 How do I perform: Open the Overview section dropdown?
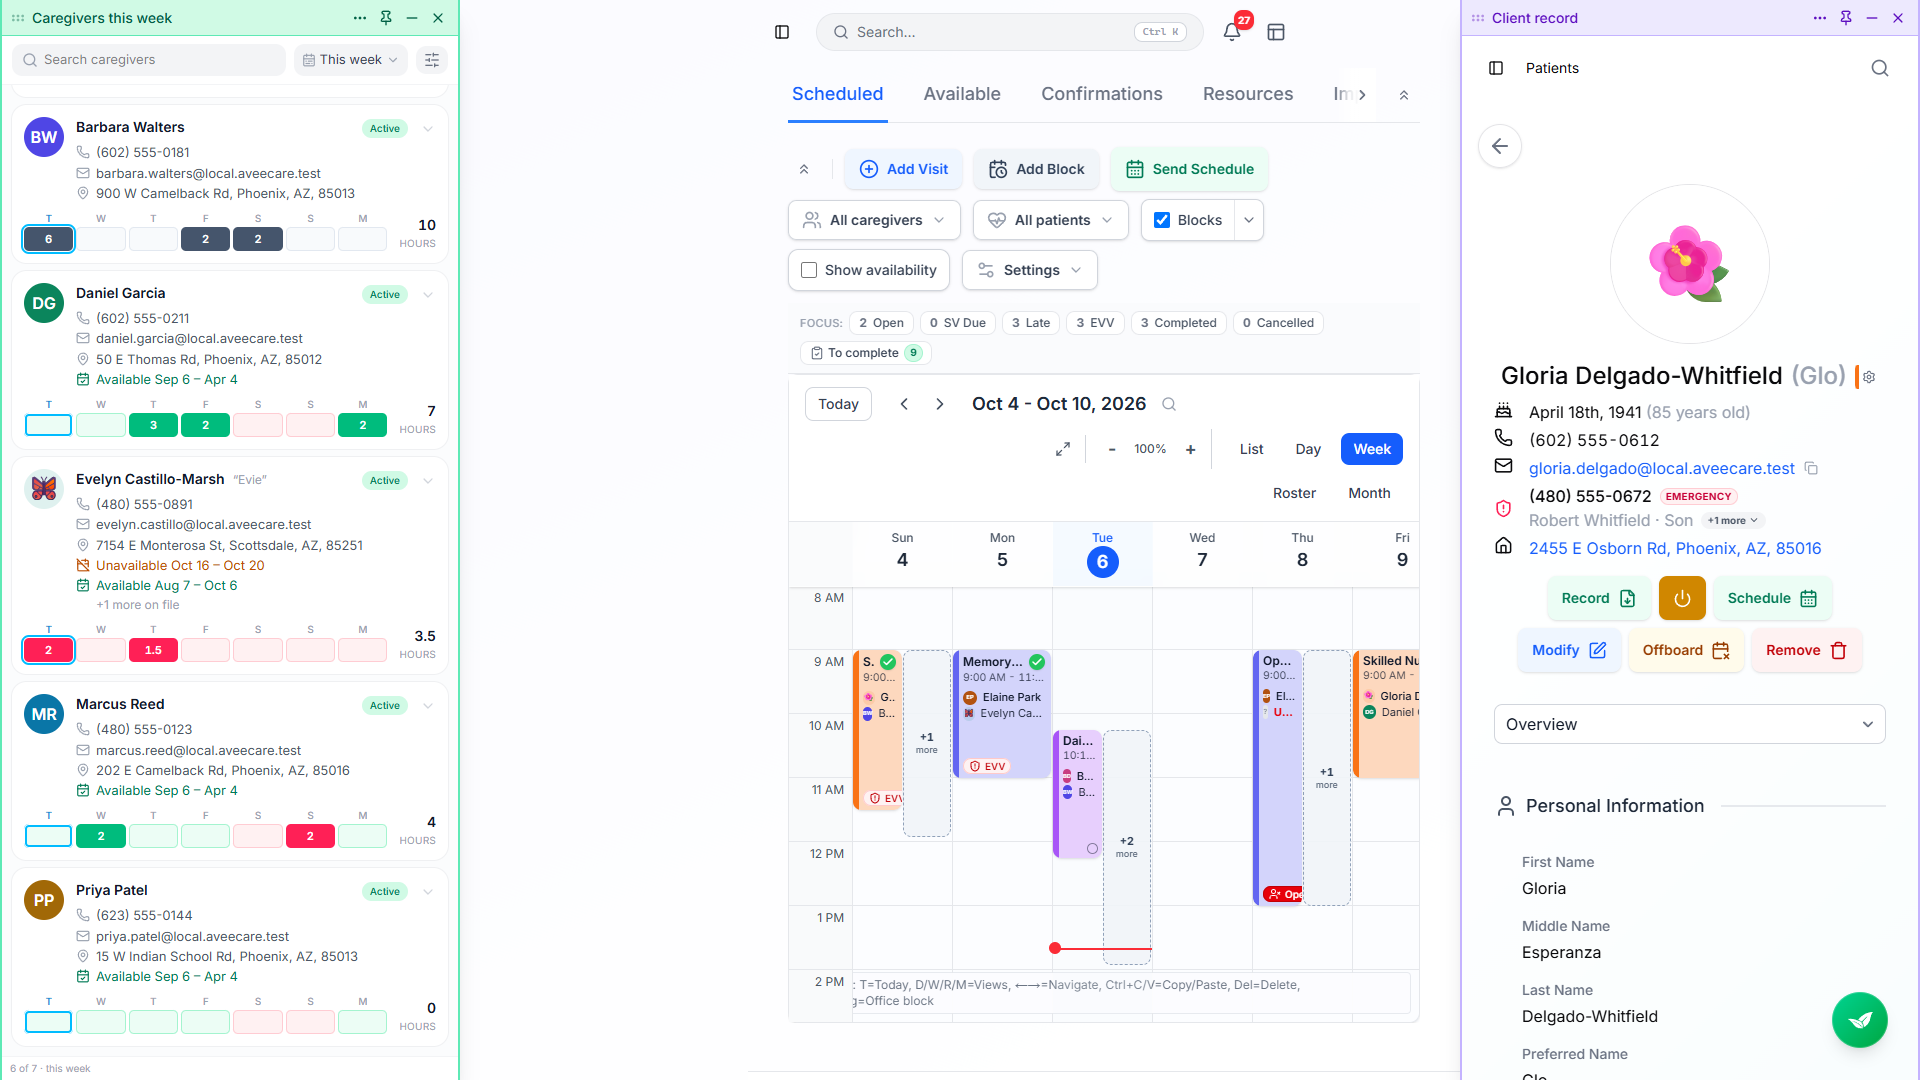(1689, 724)
